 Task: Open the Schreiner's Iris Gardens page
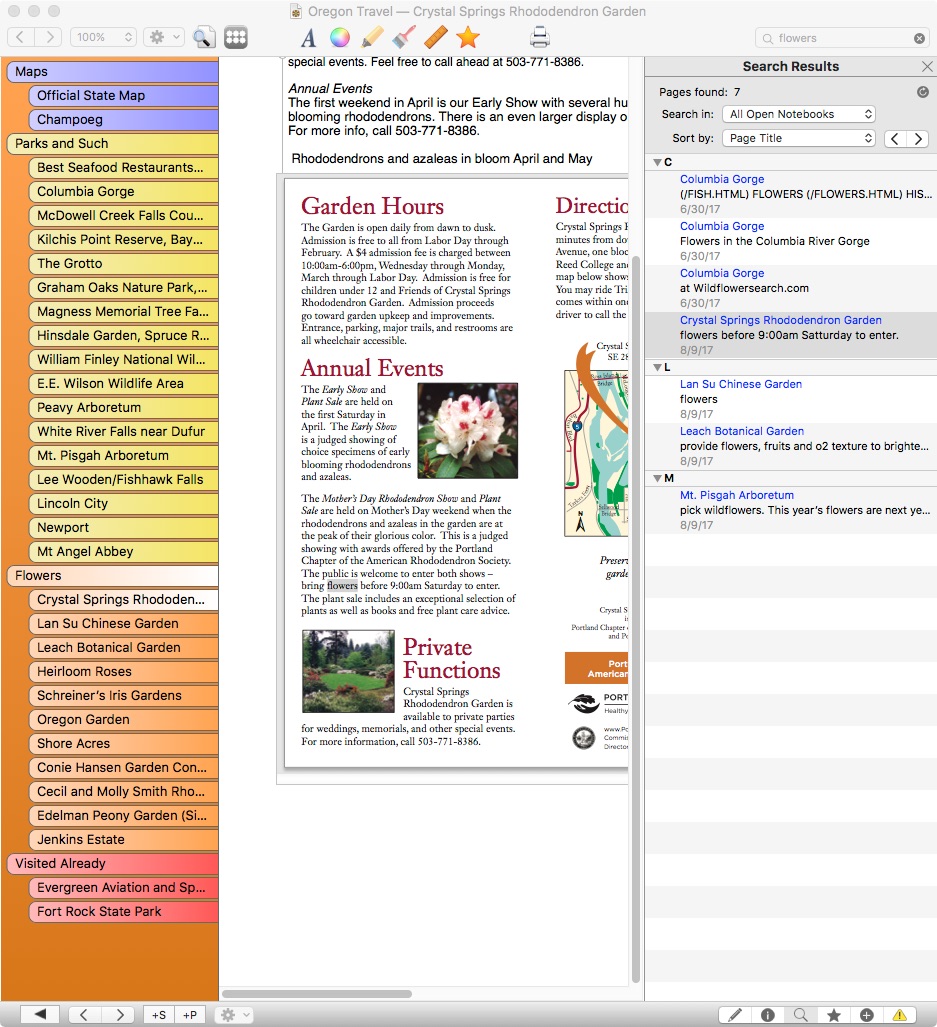[x=123, y=696]
